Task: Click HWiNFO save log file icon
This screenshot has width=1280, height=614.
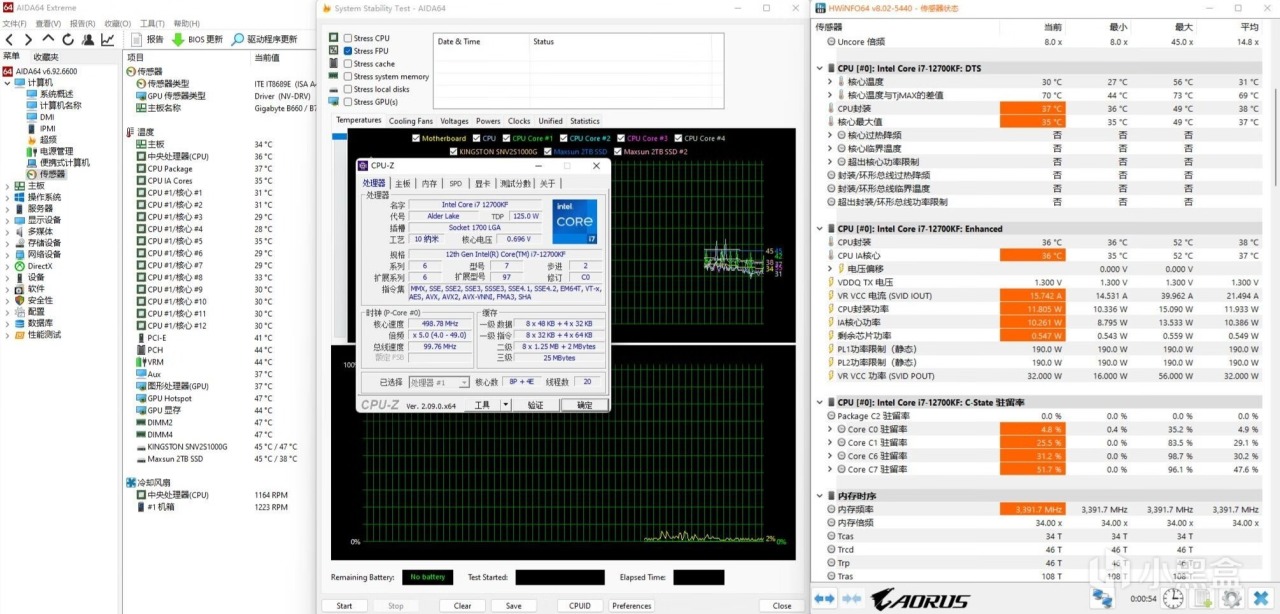Action: 1204,598
